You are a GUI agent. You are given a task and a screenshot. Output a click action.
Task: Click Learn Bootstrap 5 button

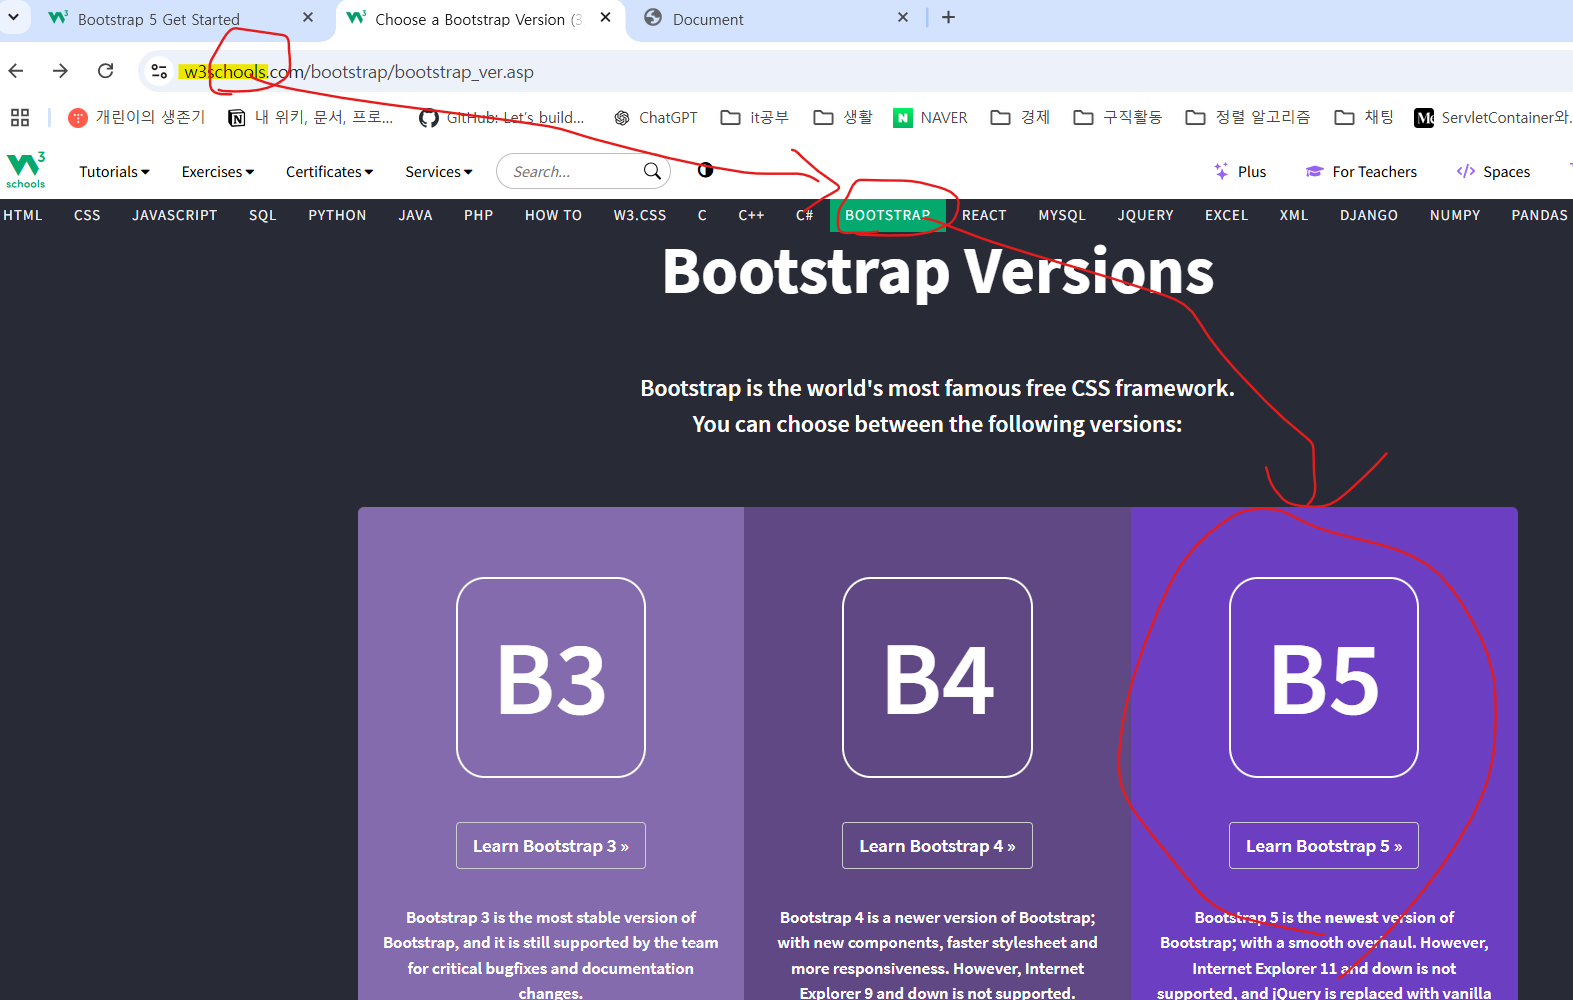pyautogui.click(x=1324, y=846)
